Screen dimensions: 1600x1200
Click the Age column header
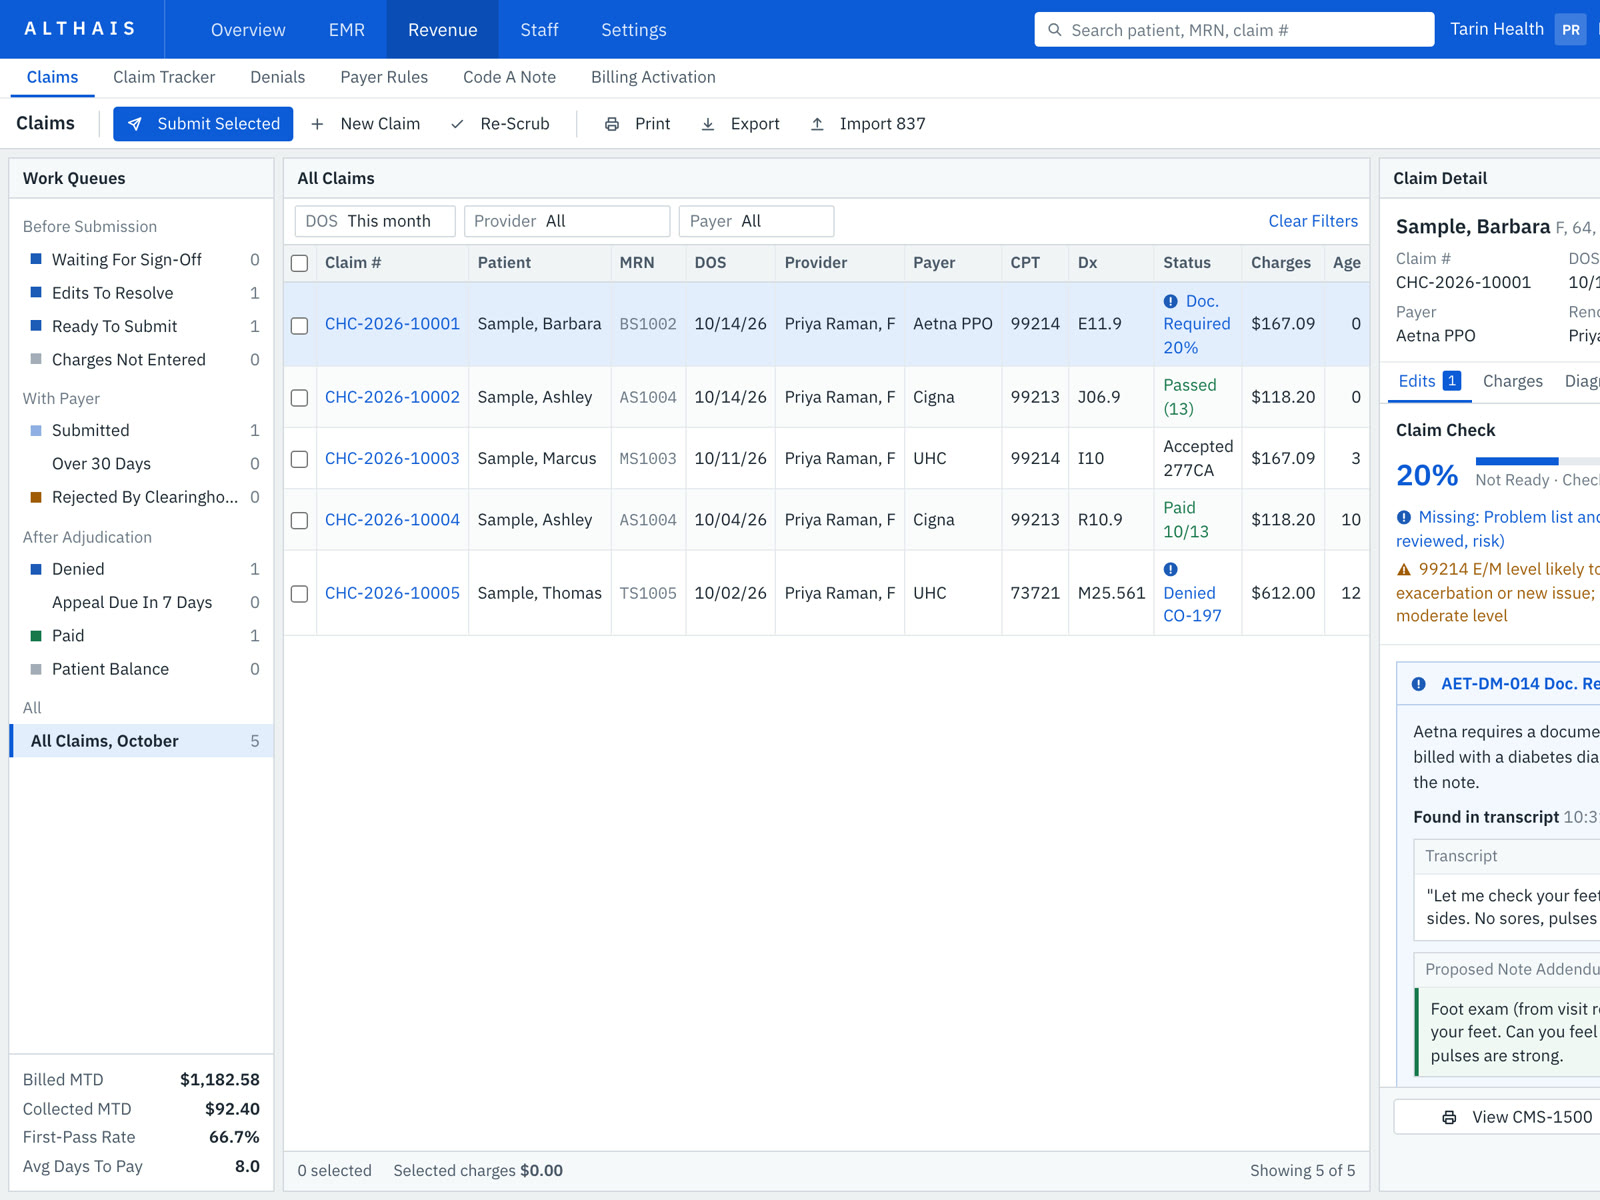tap(1346, 263)
